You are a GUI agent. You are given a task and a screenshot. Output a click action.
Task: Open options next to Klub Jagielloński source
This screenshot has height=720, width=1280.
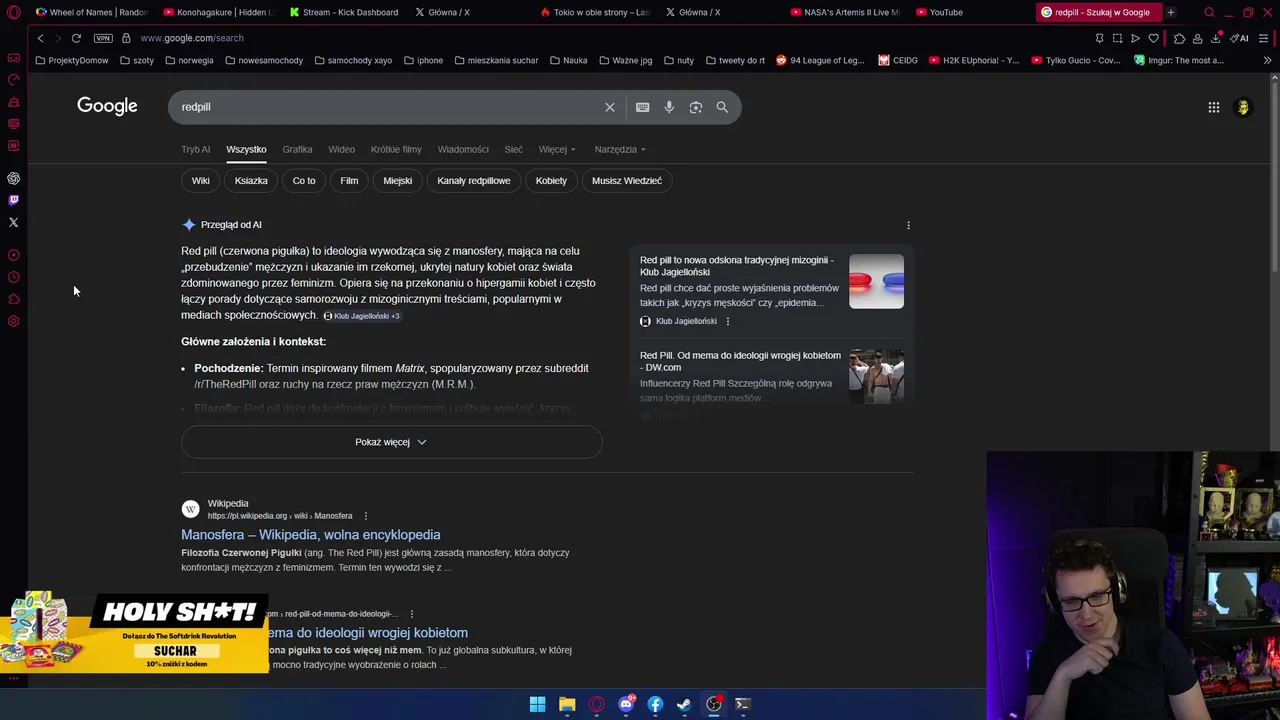(x=727, y=321)
